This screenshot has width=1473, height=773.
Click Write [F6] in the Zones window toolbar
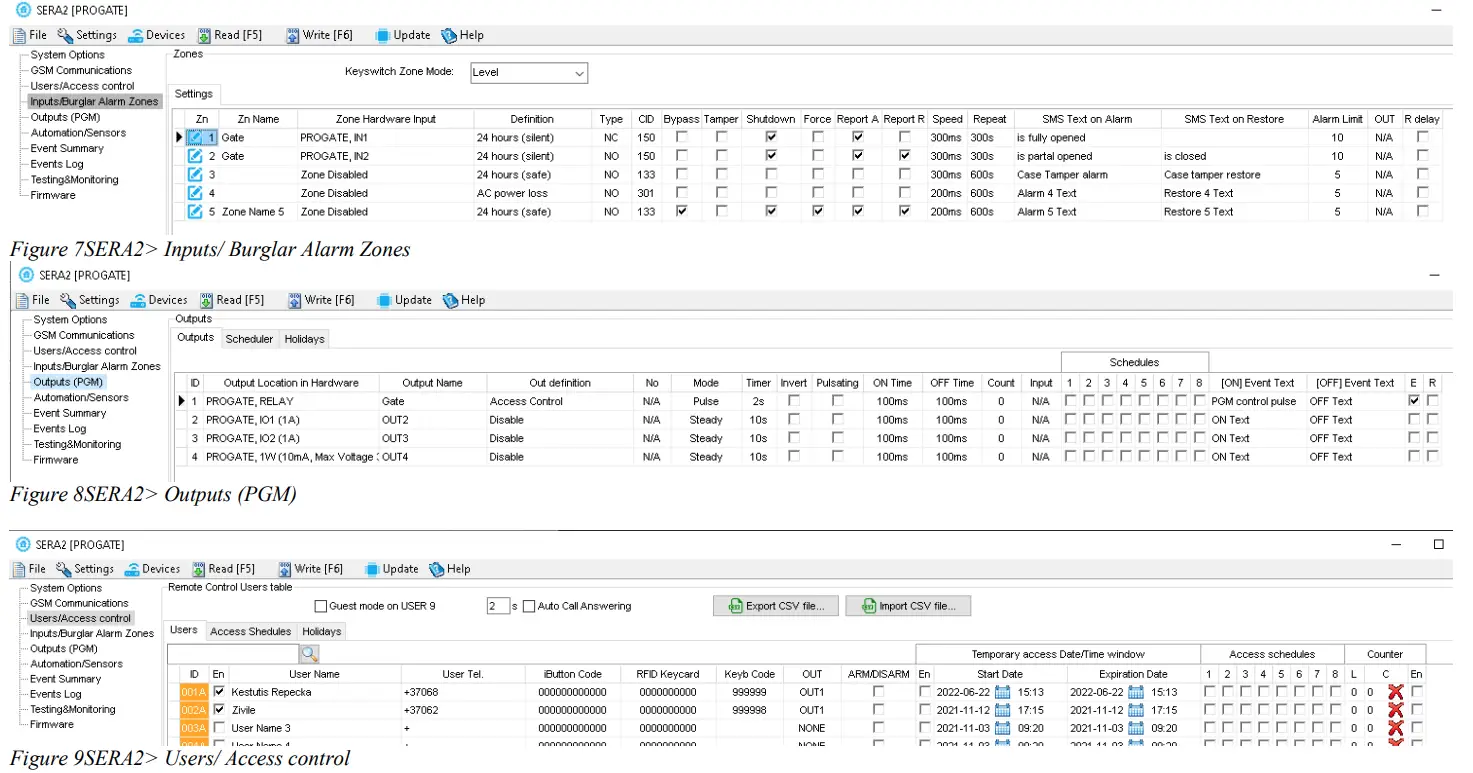[319, 35]
